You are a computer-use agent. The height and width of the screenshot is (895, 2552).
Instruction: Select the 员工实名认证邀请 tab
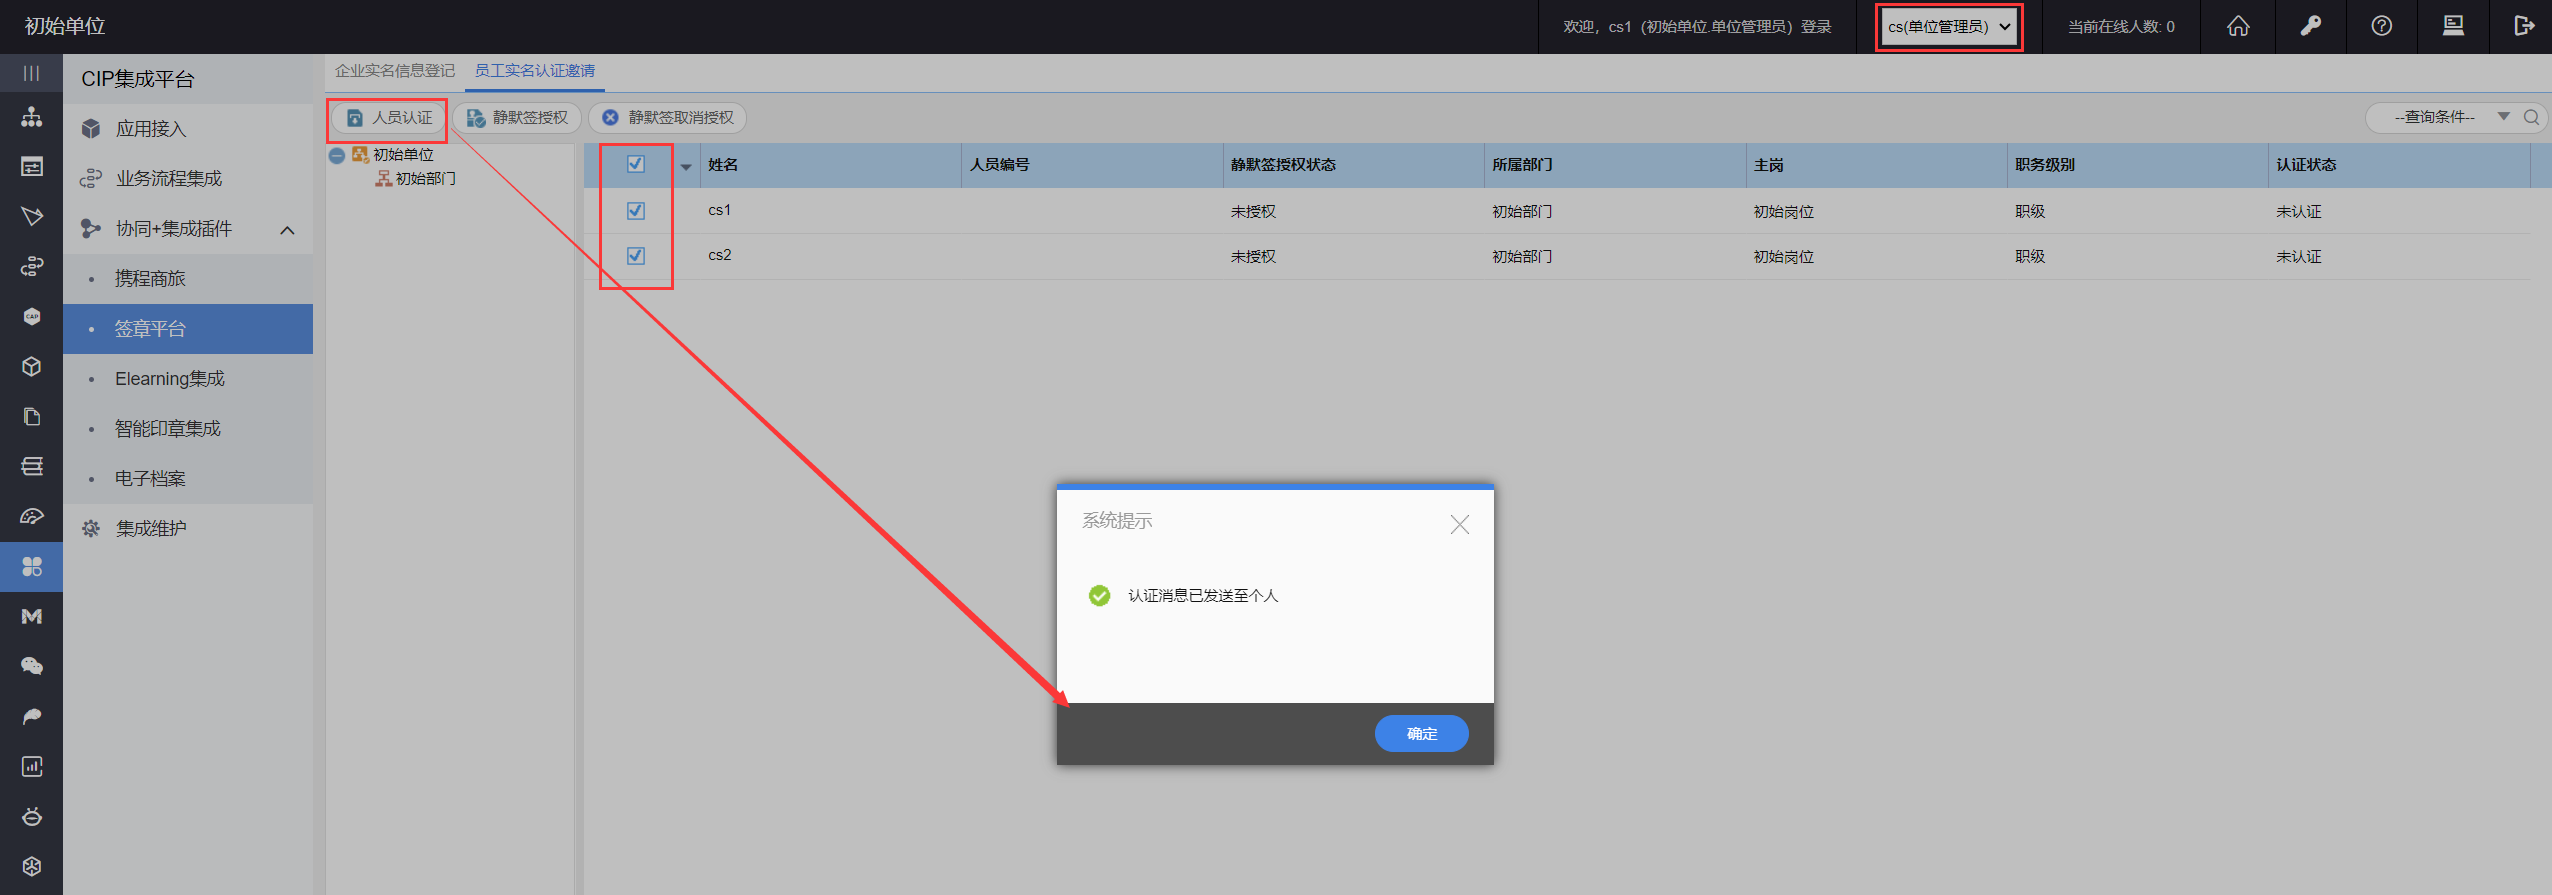[535, 71]
